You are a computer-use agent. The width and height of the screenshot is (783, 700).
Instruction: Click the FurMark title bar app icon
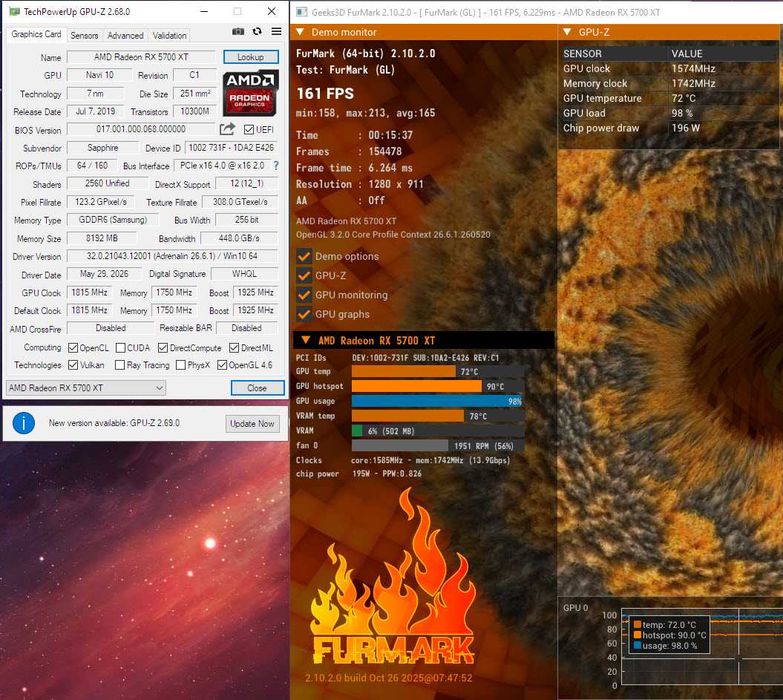point(301,12)
